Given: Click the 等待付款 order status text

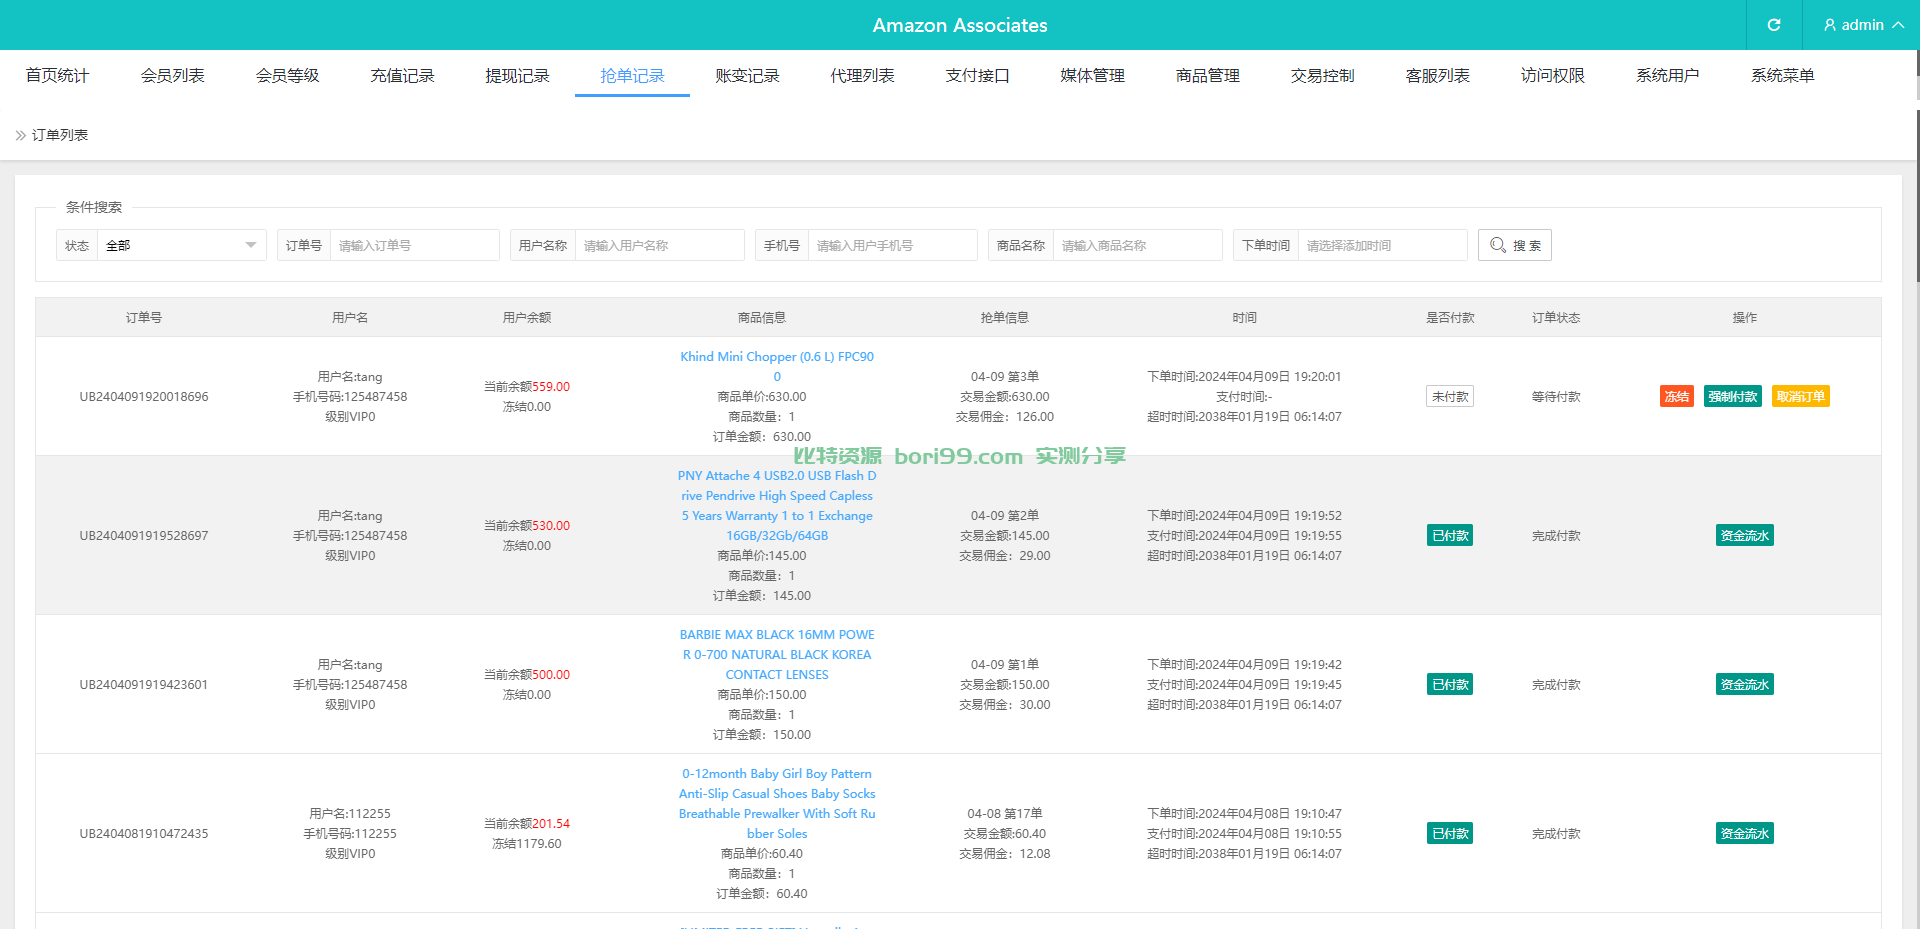Looking at the screenshot, I should pyautogui.click(x=1556, y=397).
